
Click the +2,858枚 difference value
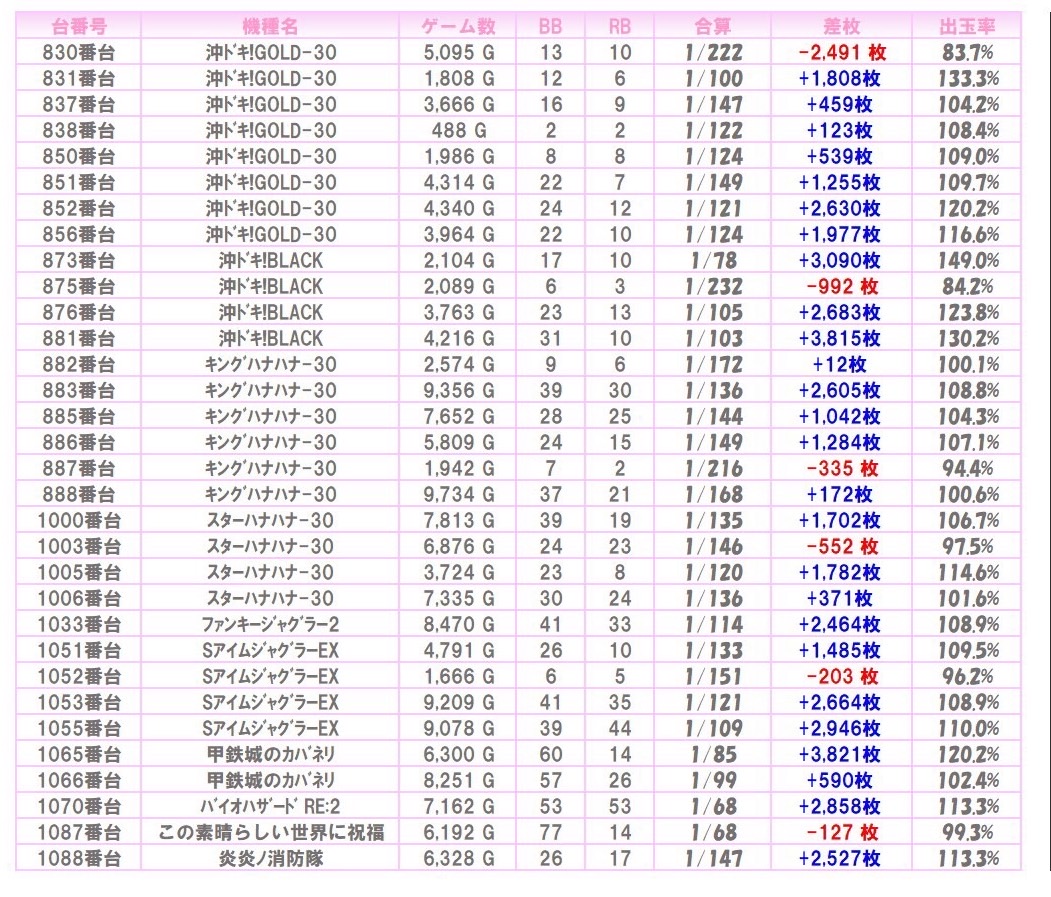840,806
